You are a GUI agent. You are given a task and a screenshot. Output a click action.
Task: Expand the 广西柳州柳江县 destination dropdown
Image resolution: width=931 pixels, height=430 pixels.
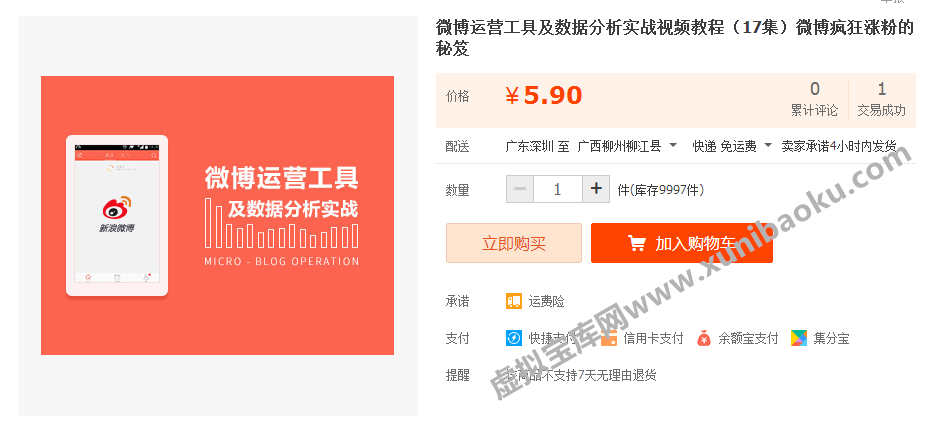tap(673, 146)
